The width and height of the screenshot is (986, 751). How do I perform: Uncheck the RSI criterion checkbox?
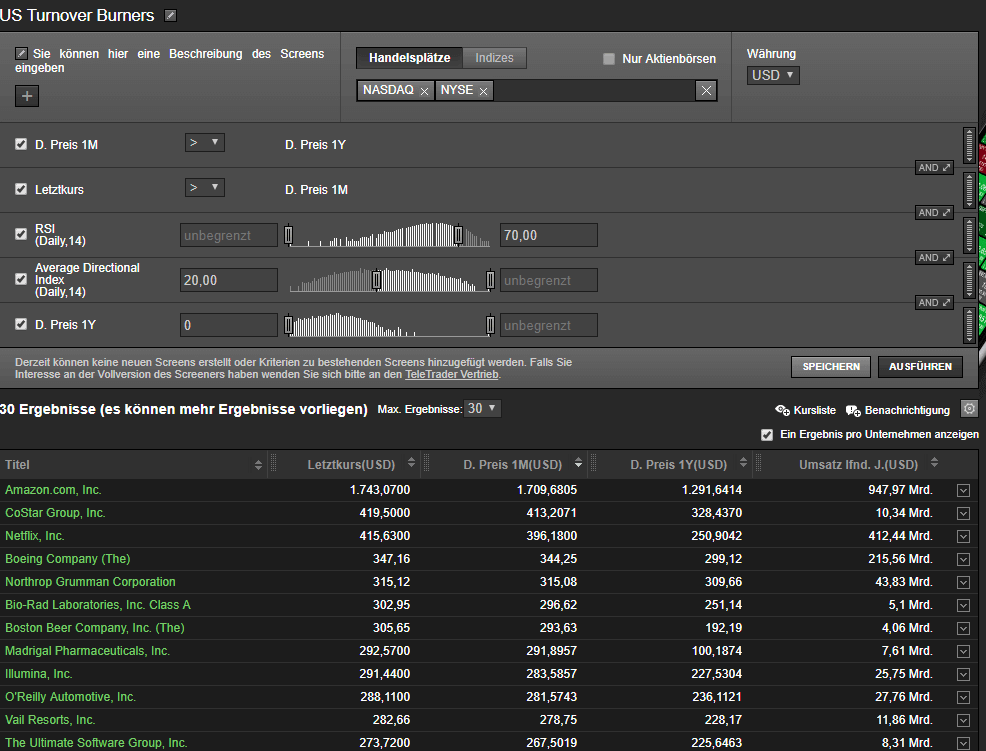[21, 234]
